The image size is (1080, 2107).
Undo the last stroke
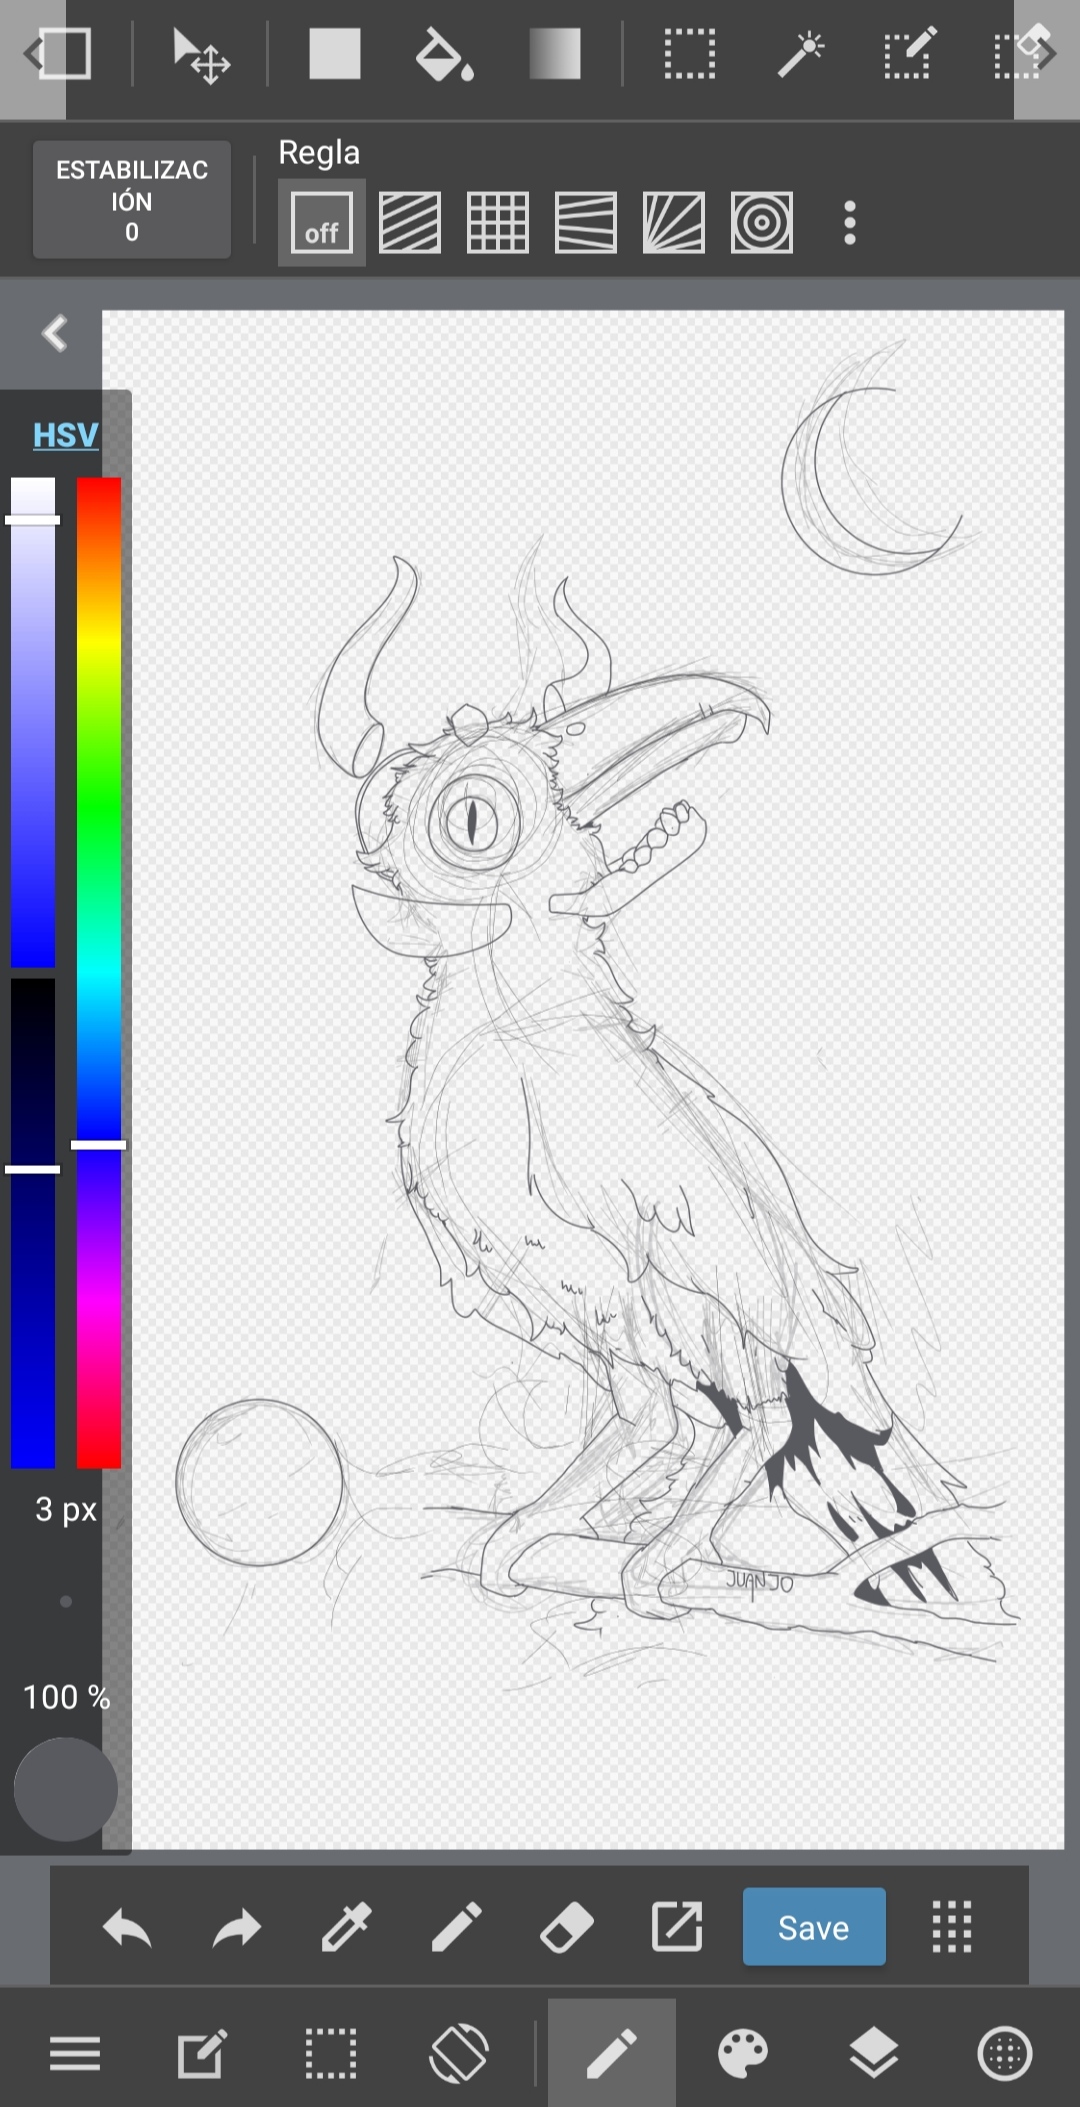click(127, 1927)
